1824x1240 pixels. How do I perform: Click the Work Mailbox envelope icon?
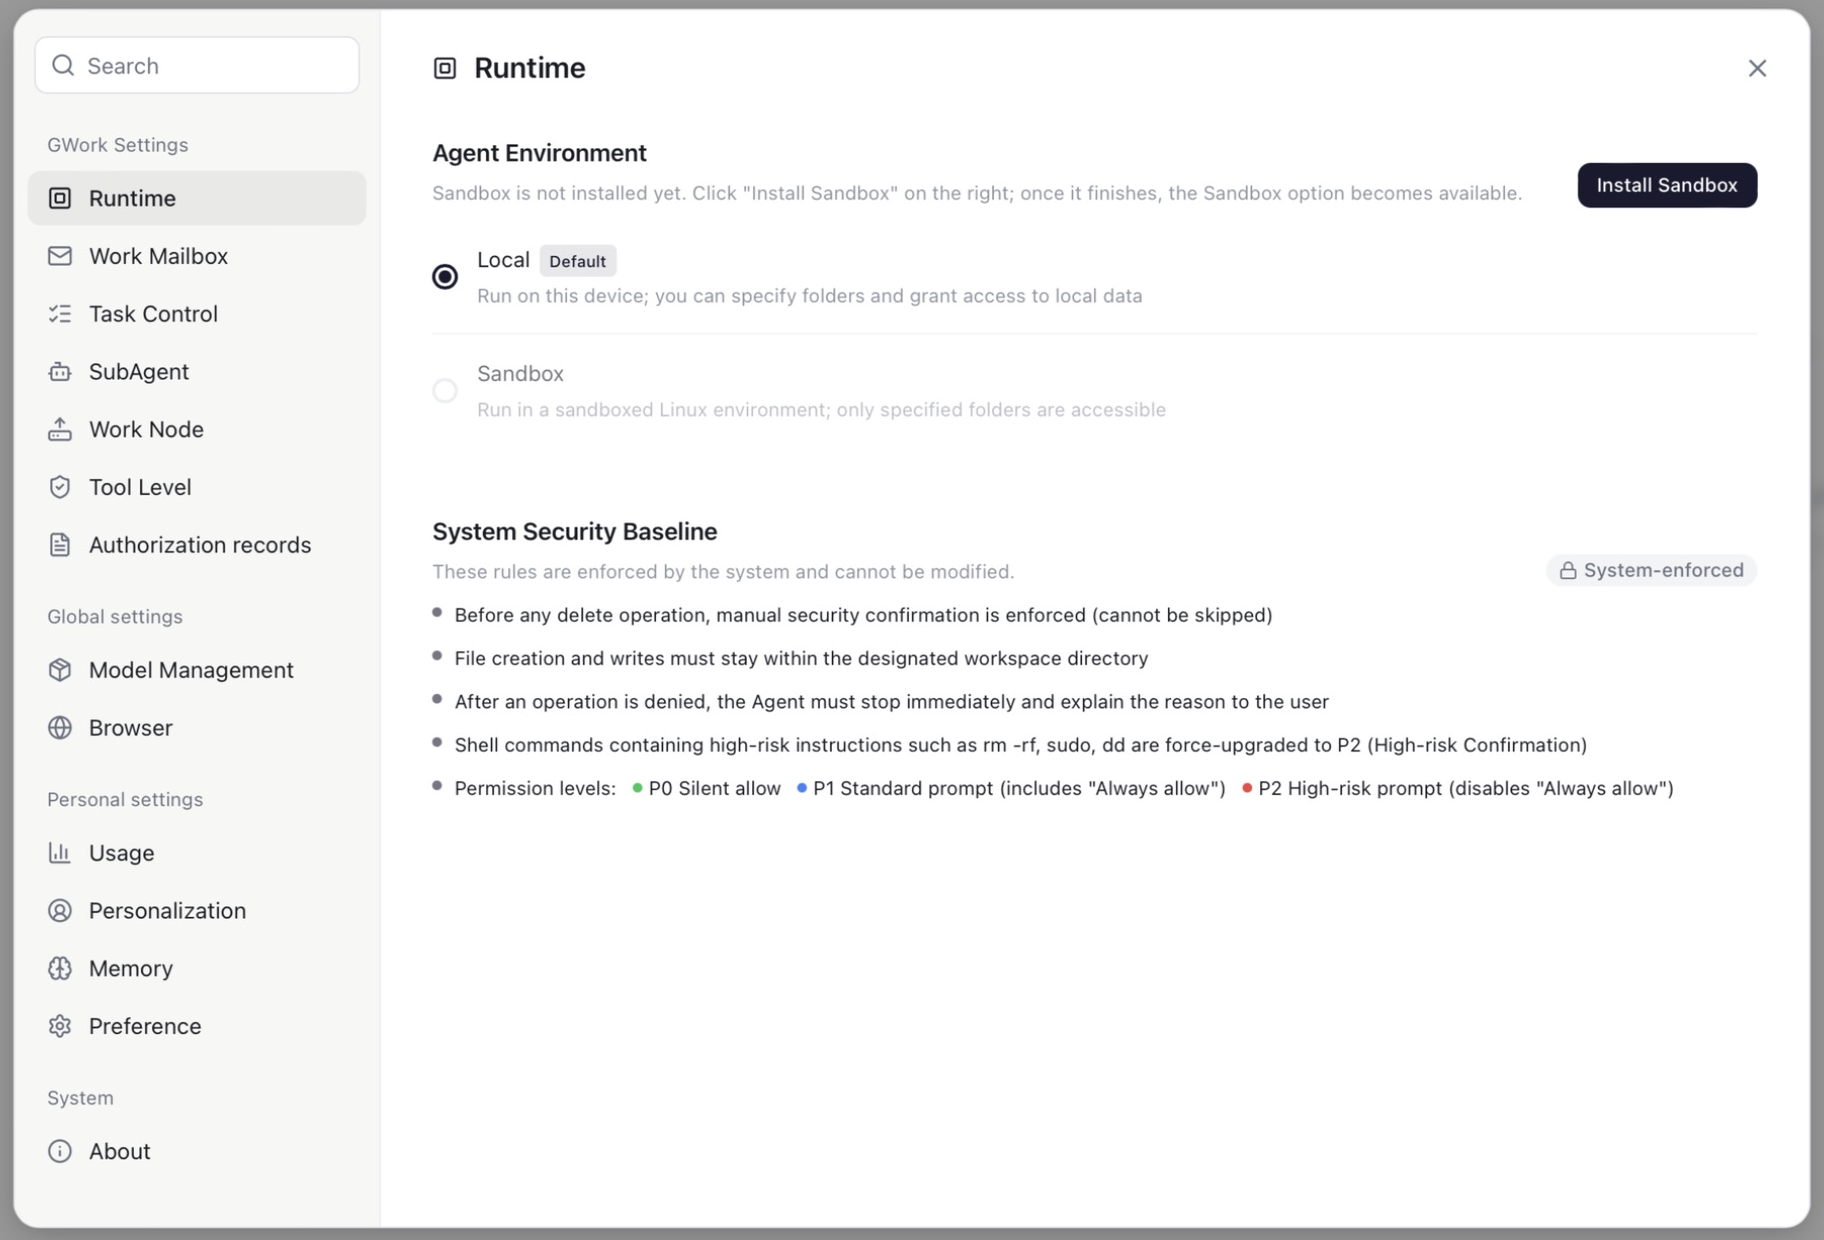[x=60, y=256]
